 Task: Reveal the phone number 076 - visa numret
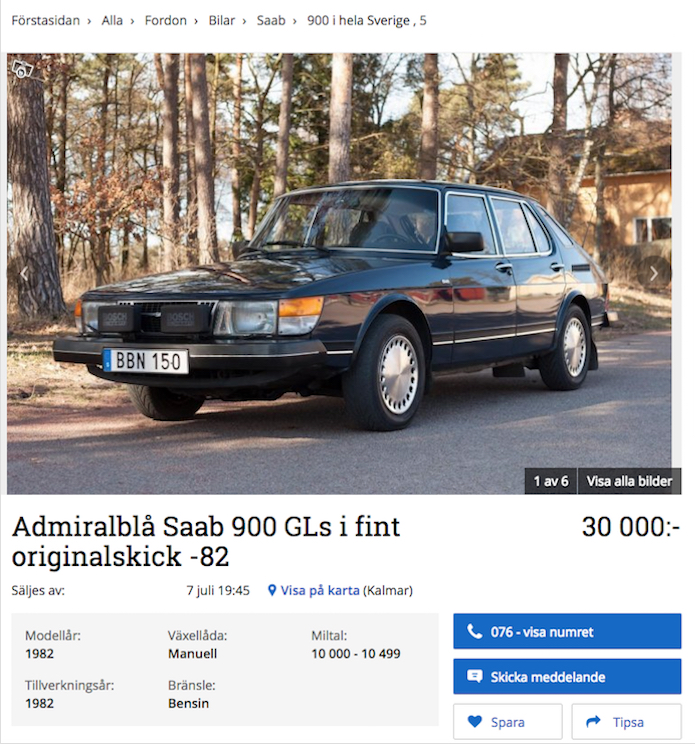pyautogui.click(x=567, y=631)
